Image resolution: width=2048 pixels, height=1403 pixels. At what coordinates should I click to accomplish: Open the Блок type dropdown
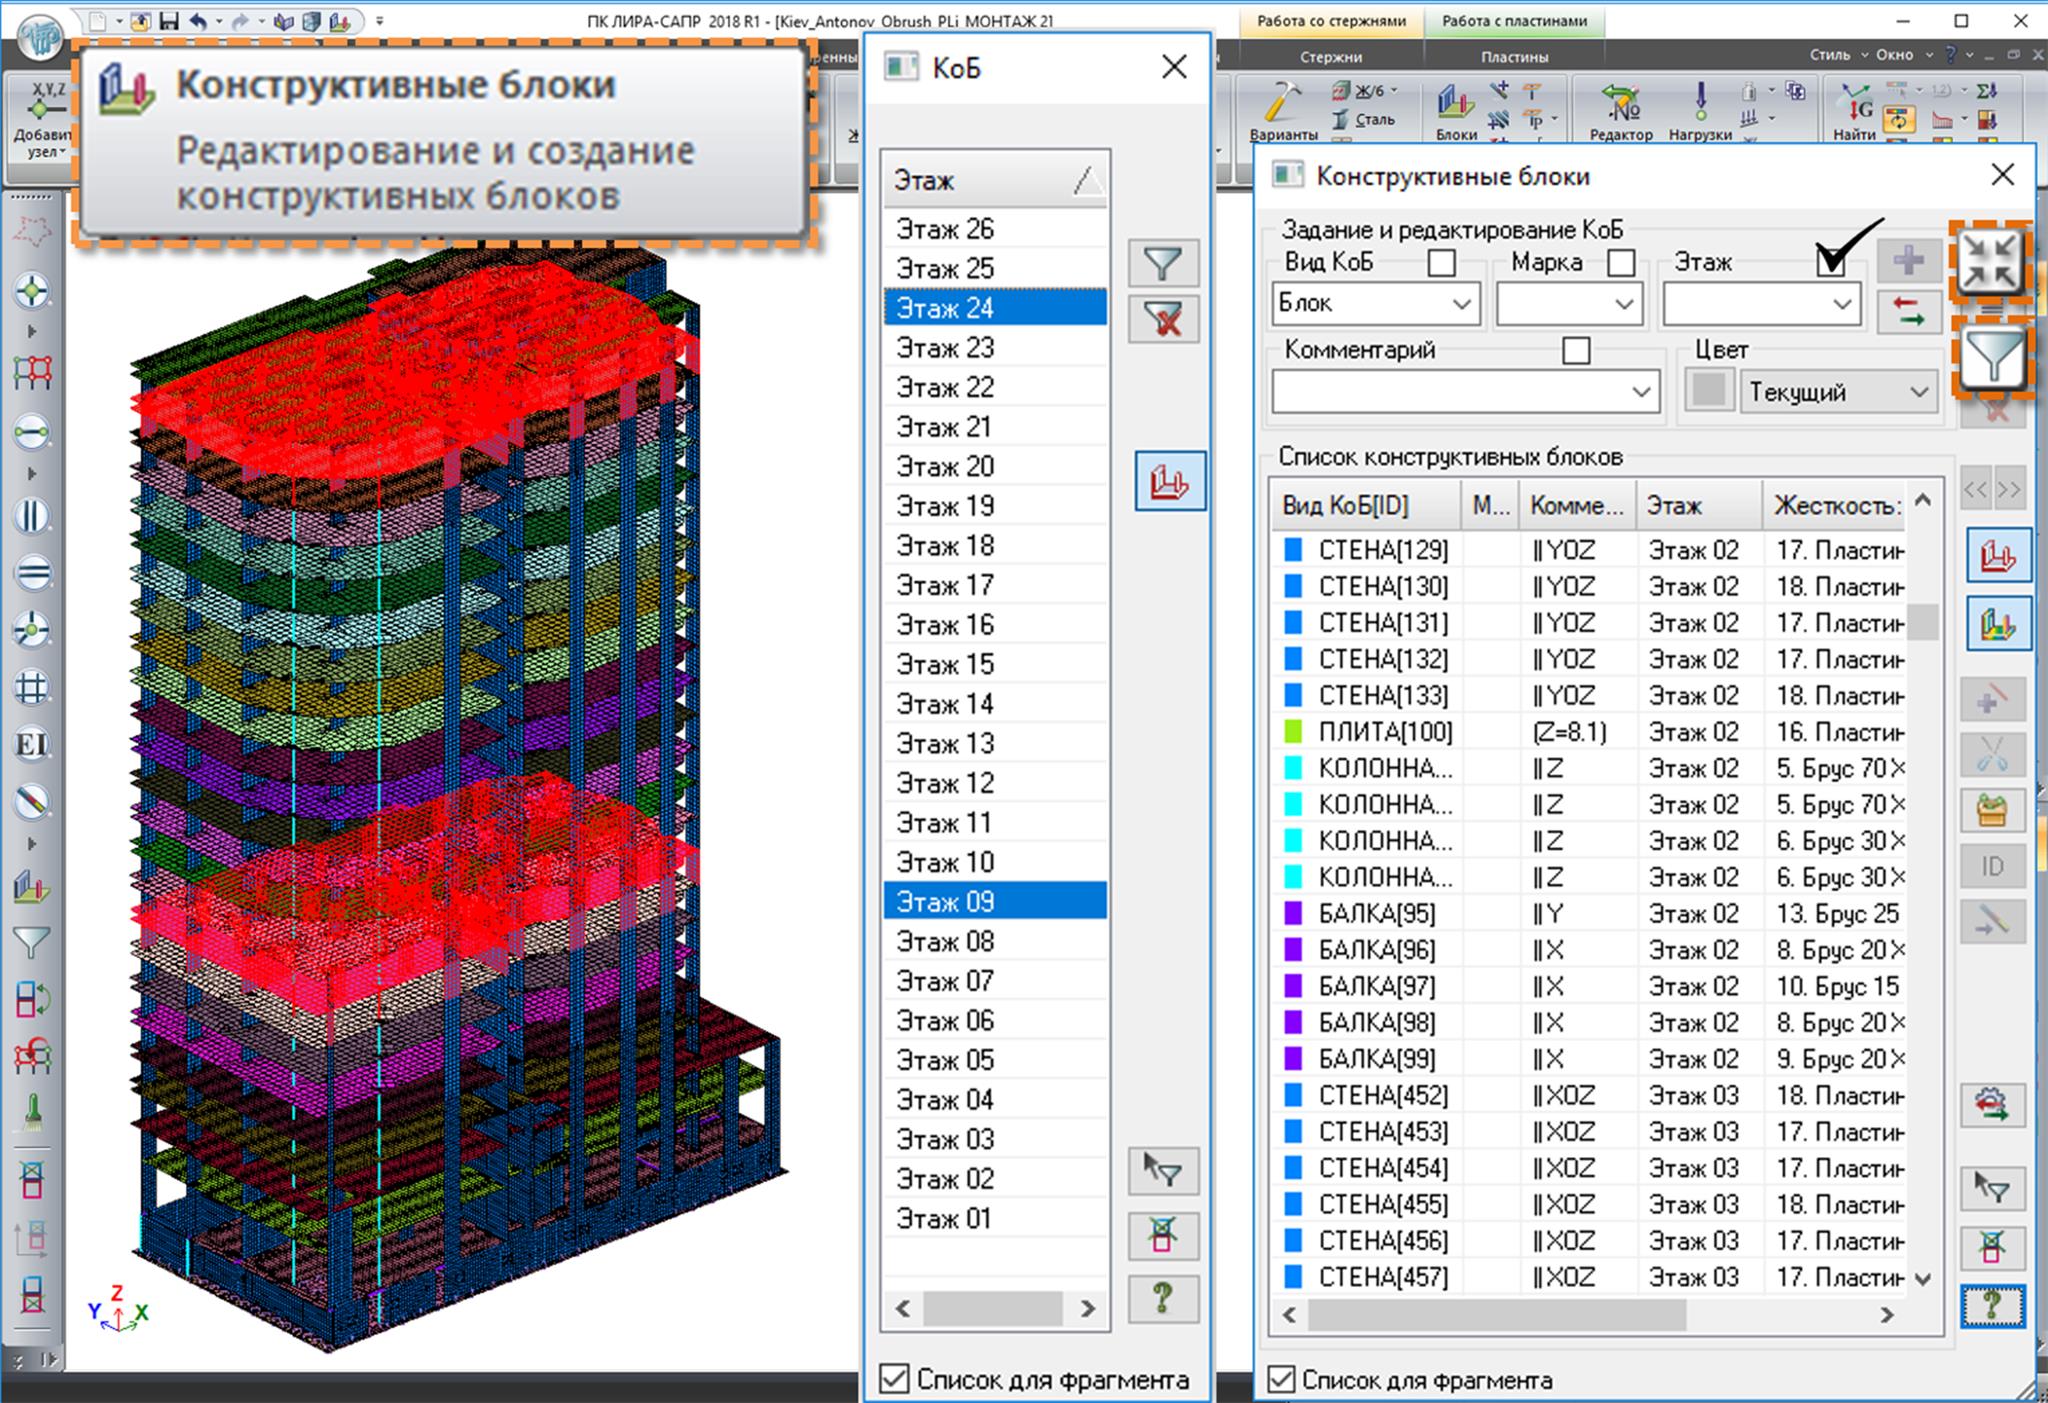(x=1461, y=304)
